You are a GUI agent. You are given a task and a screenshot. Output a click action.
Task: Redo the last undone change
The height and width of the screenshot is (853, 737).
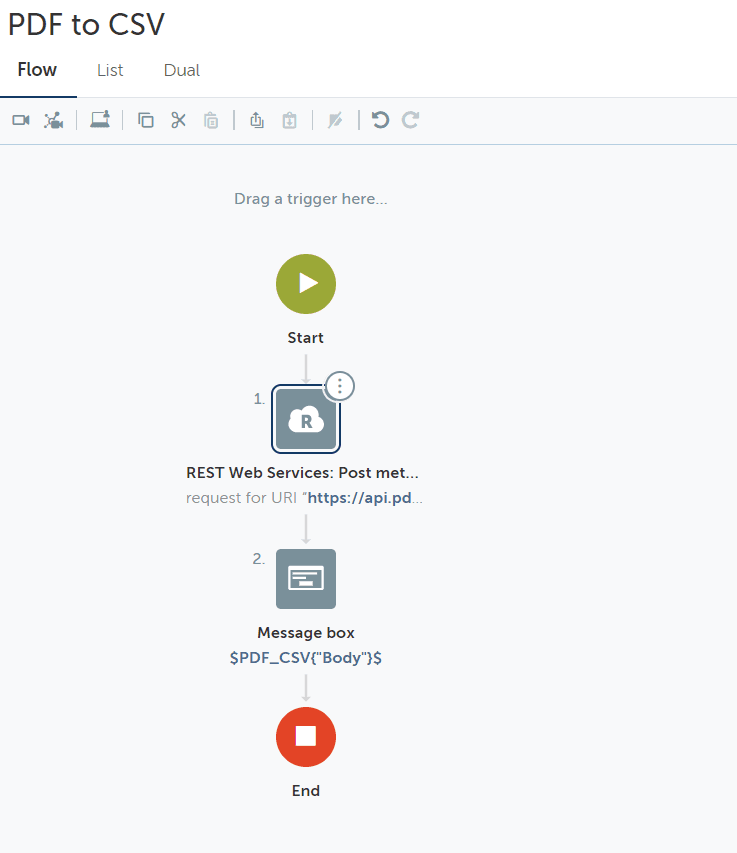point(410,120)
